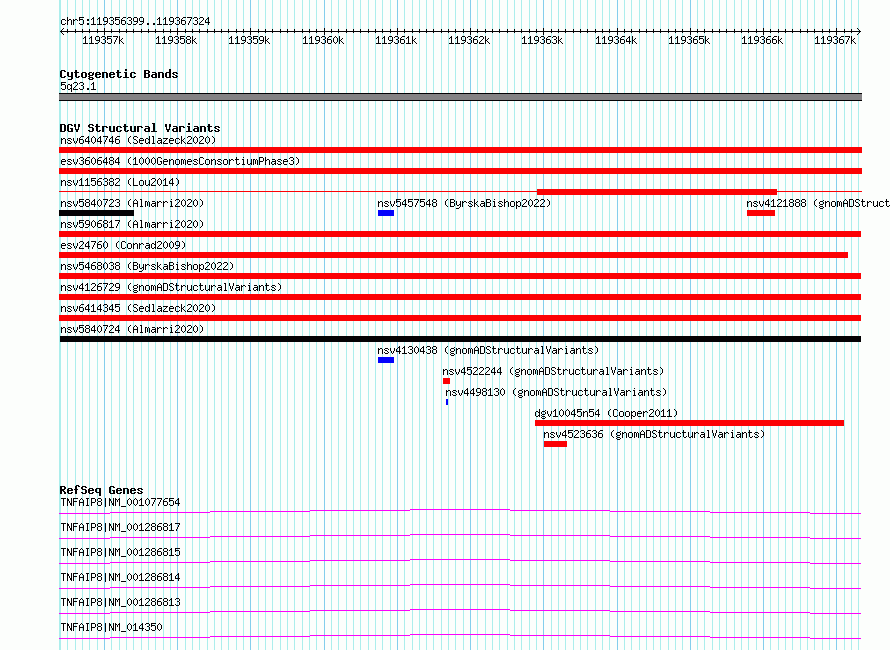Select the nsv5906817 (Almarri2020) label
The image size is (890, 650).
tap(132, 224)
